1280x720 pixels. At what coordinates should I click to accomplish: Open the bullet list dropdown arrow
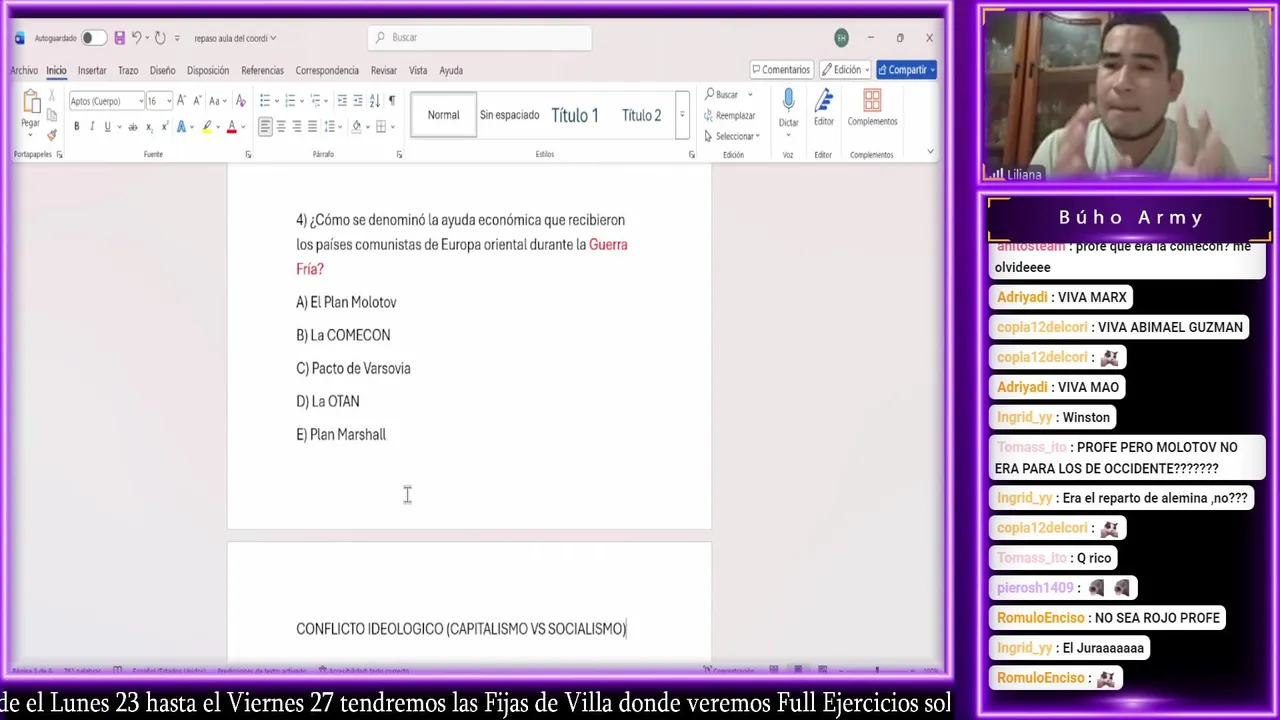pyautogui.click(x=275, y=101)
